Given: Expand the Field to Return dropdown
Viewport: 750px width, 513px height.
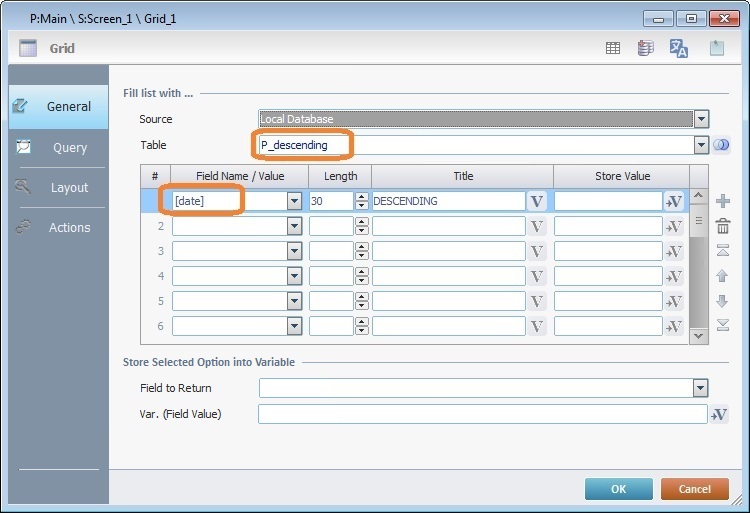Looking at the screenshot, I should tap(701, 388).
